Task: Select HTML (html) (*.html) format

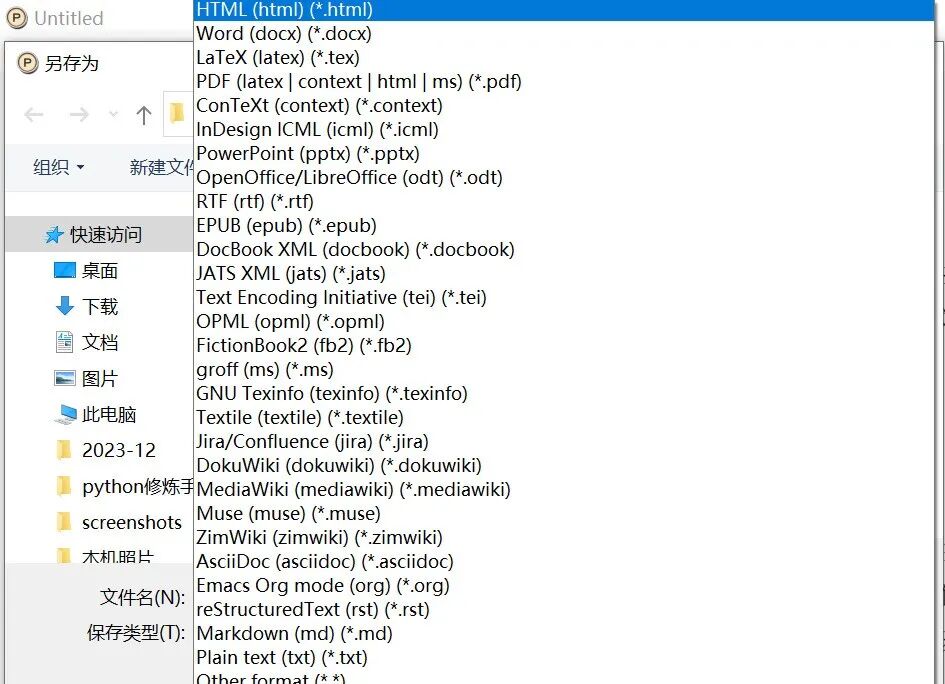Action: 564,10
